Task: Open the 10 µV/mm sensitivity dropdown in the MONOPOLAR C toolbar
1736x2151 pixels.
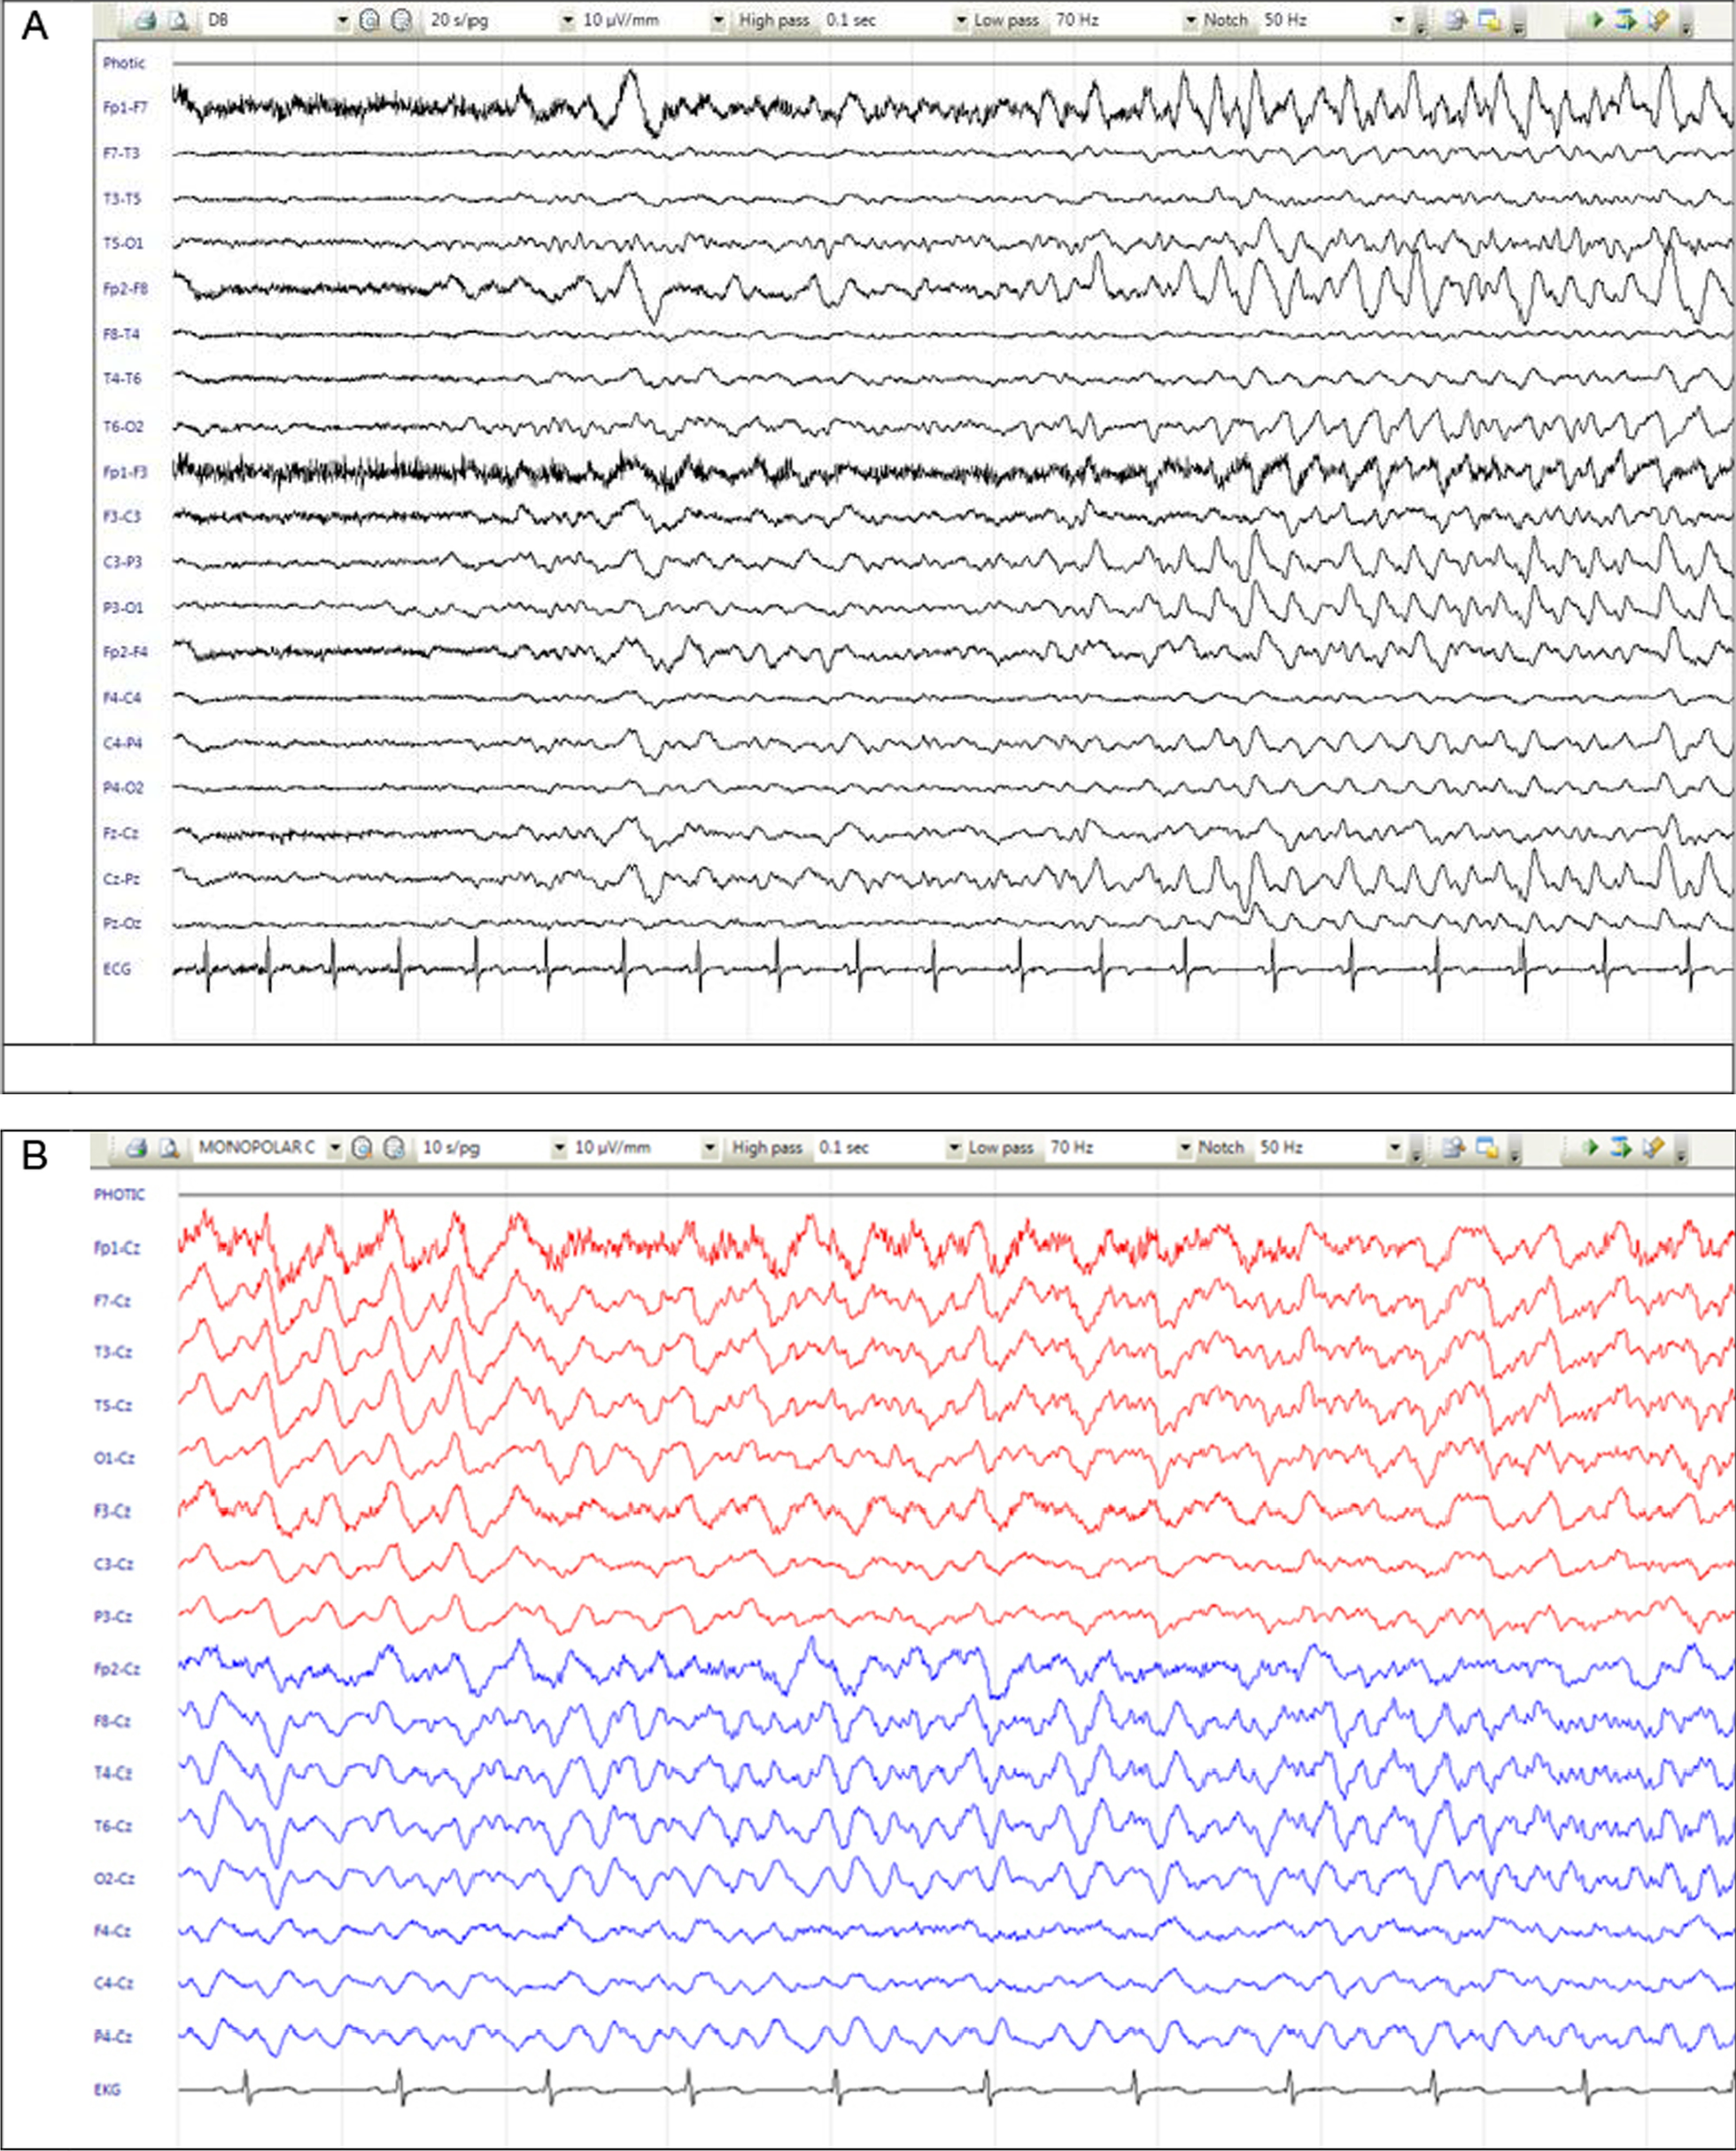Action: [710, 1148]
